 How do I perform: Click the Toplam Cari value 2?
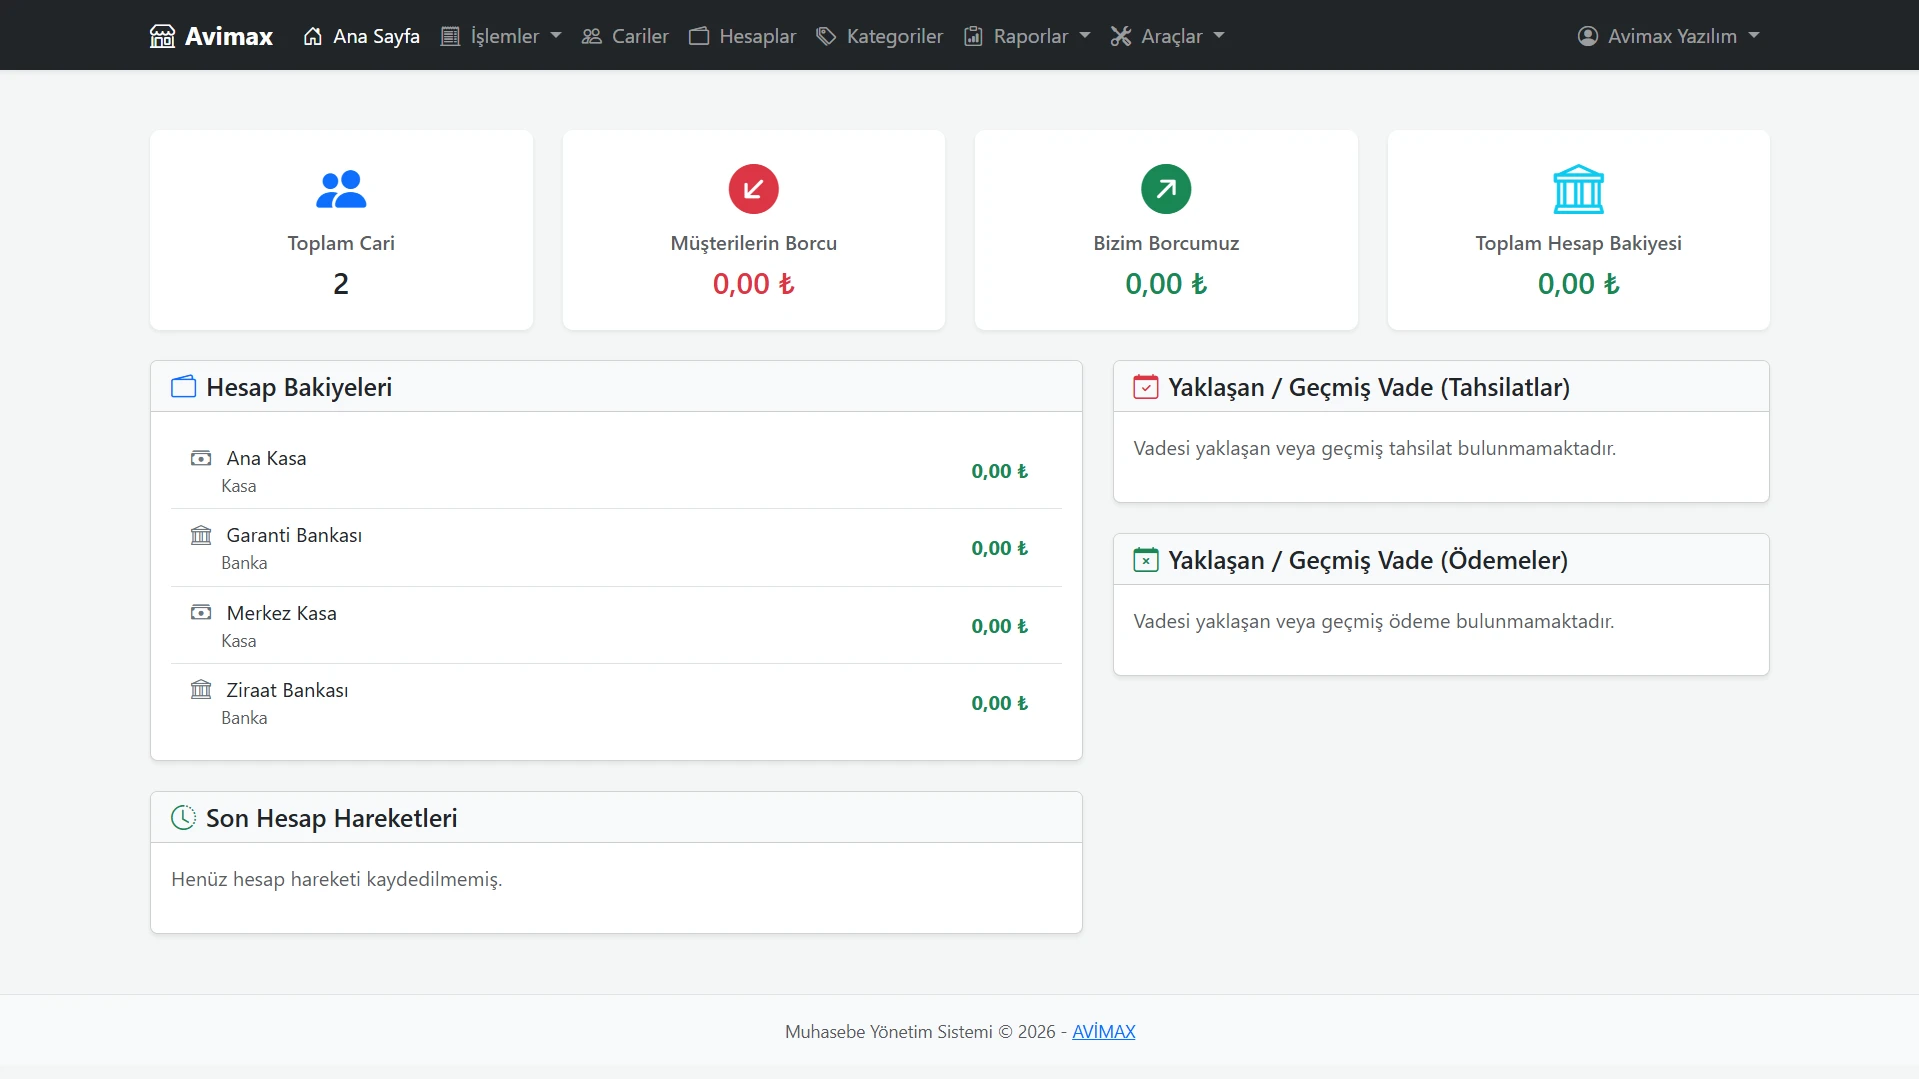pyautogui.click(x=341, y=284)
